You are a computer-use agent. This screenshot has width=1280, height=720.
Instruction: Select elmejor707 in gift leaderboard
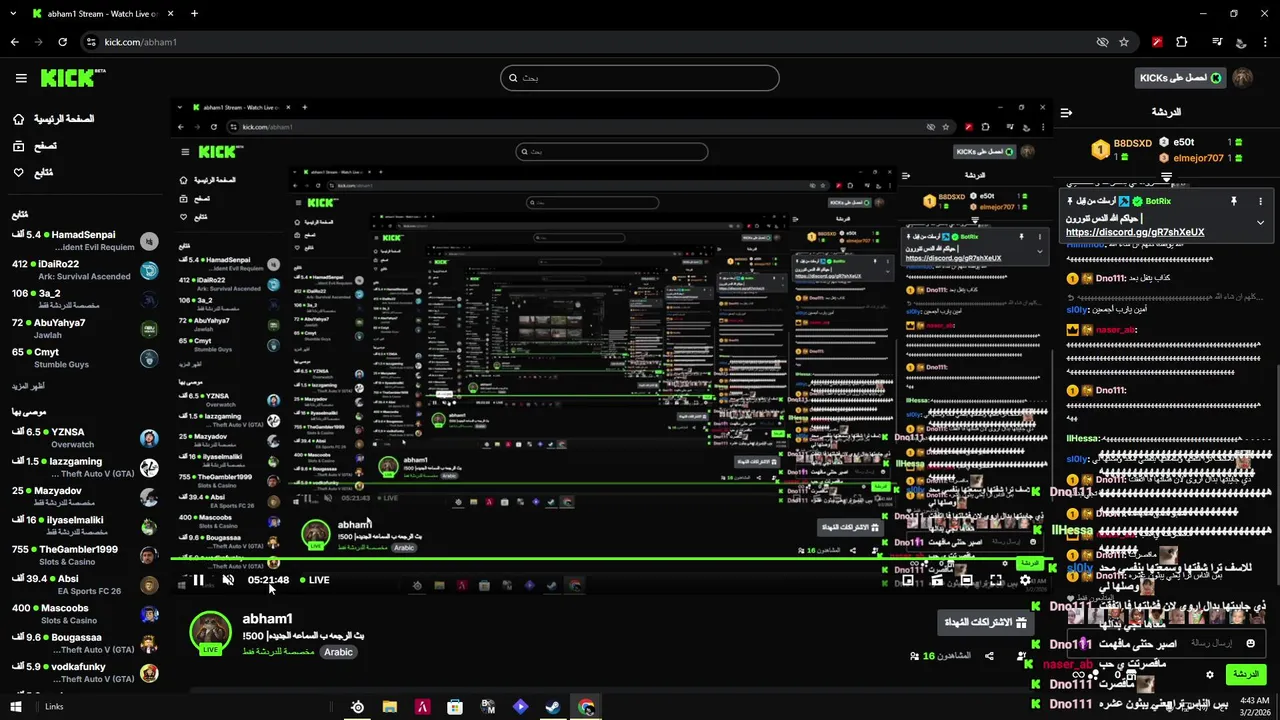[x=1199, y=158]
